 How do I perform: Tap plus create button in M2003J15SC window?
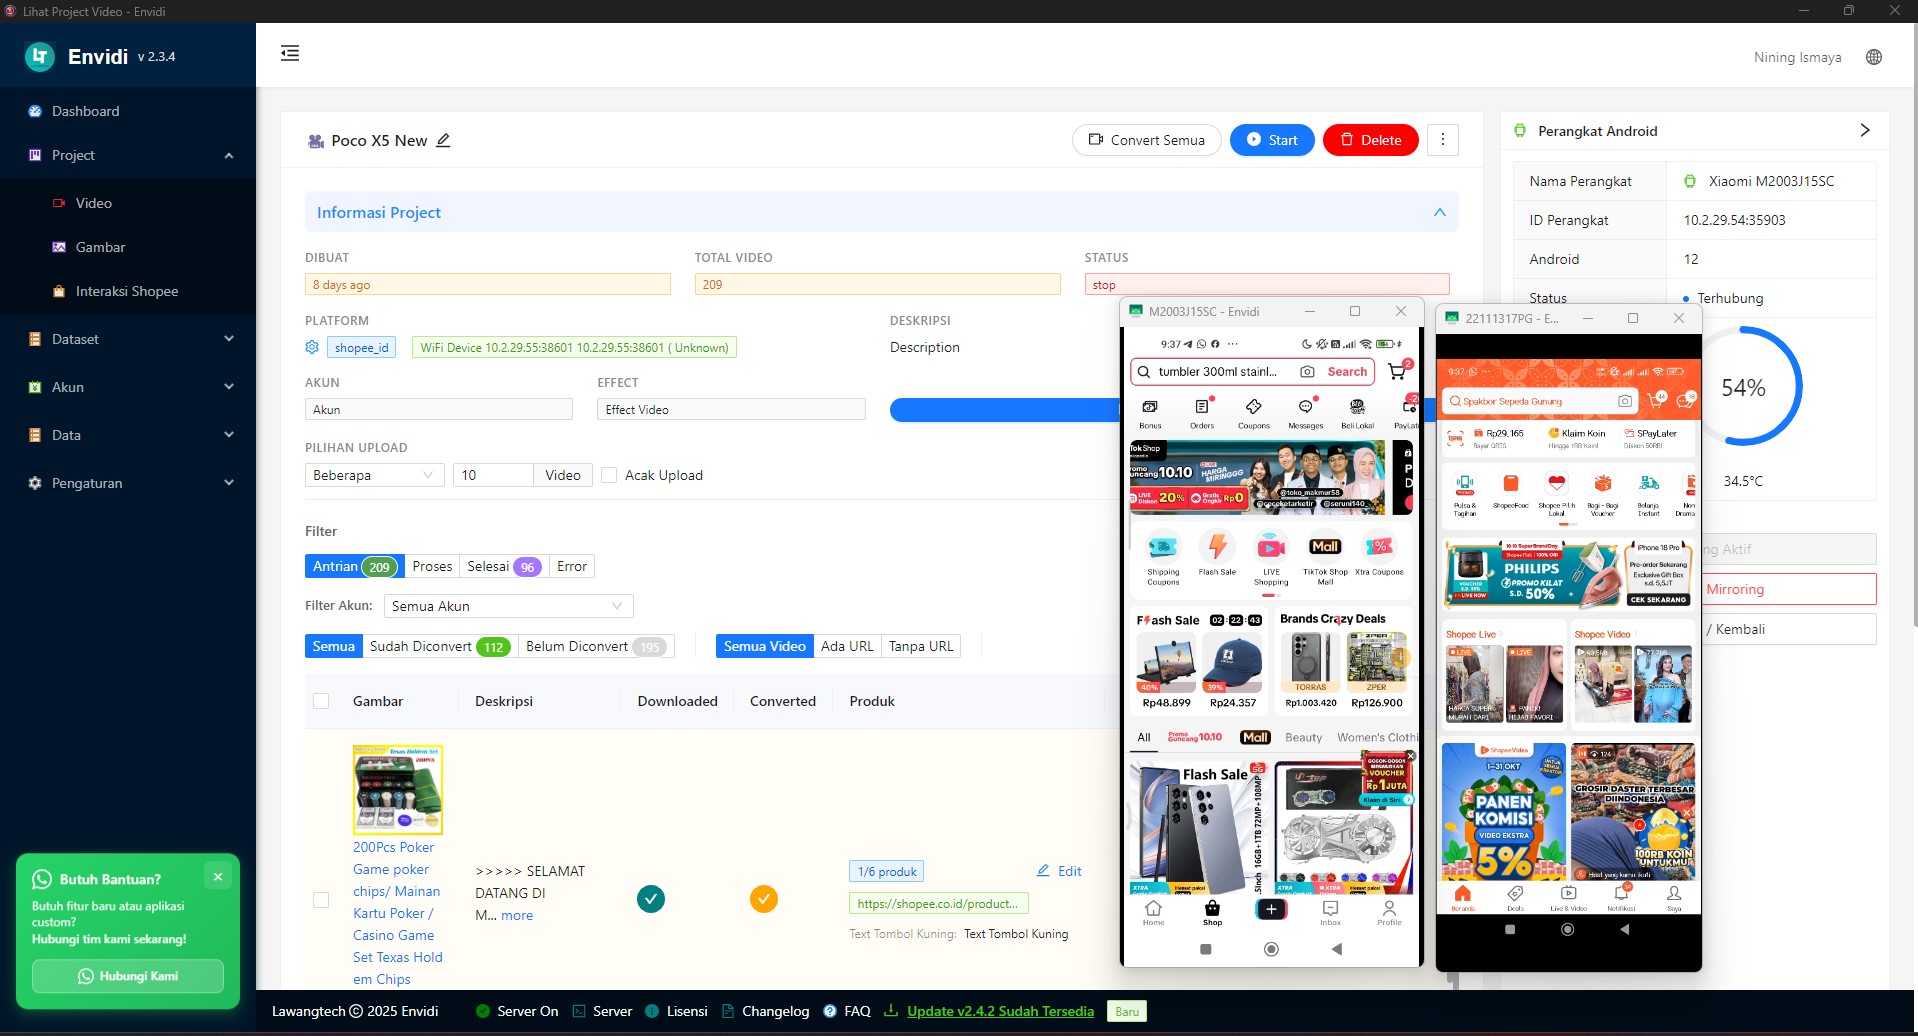click(1271, 909)
